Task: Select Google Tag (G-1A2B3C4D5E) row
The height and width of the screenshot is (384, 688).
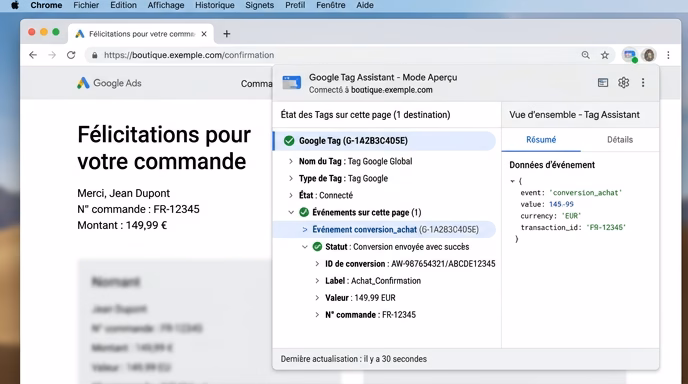Action: pyautogui.click(x=384, y=141)
